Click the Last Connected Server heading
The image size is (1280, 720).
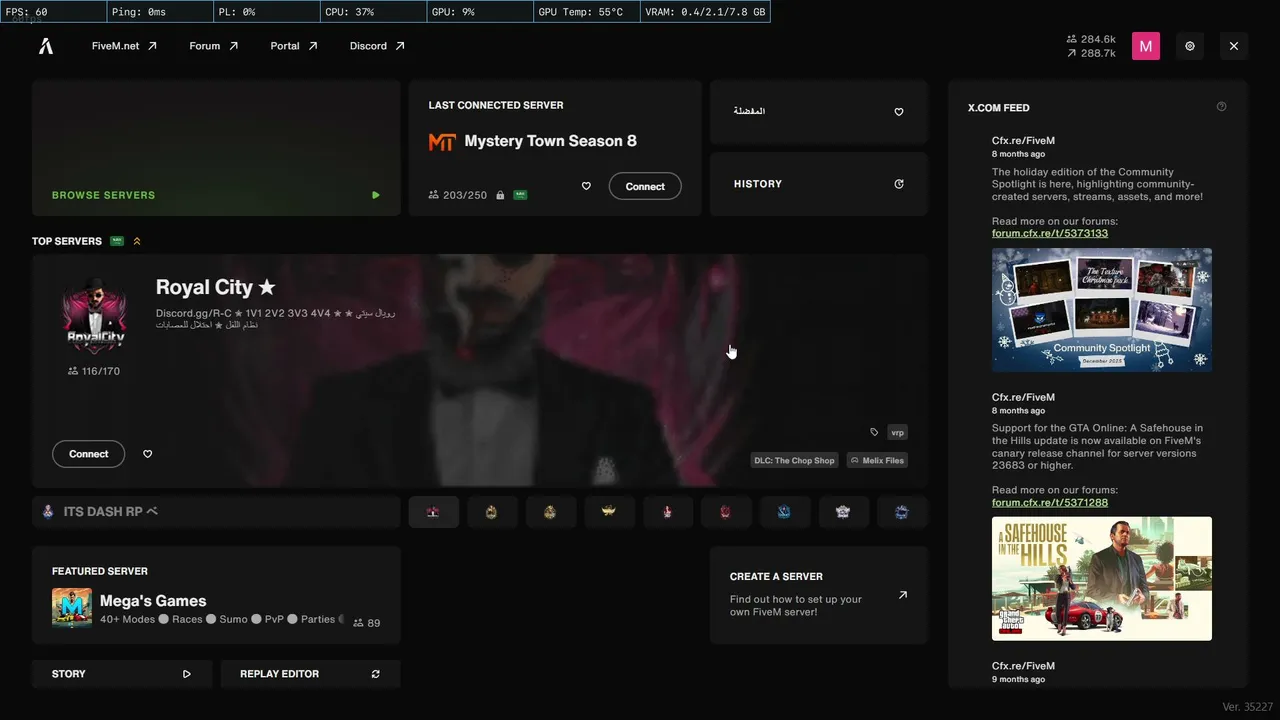point(496,105)
